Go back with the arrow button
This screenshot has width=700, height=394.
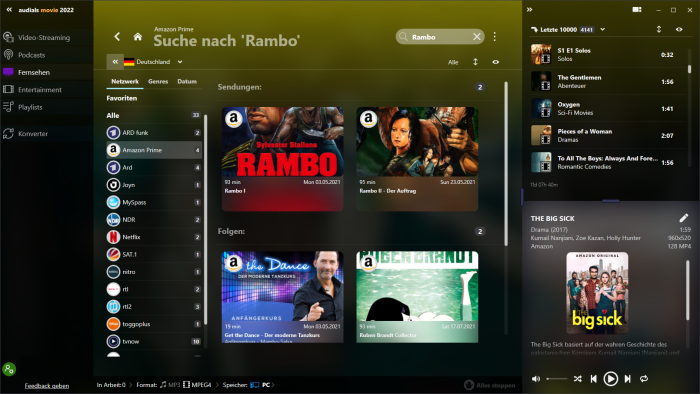coord(117,37)
